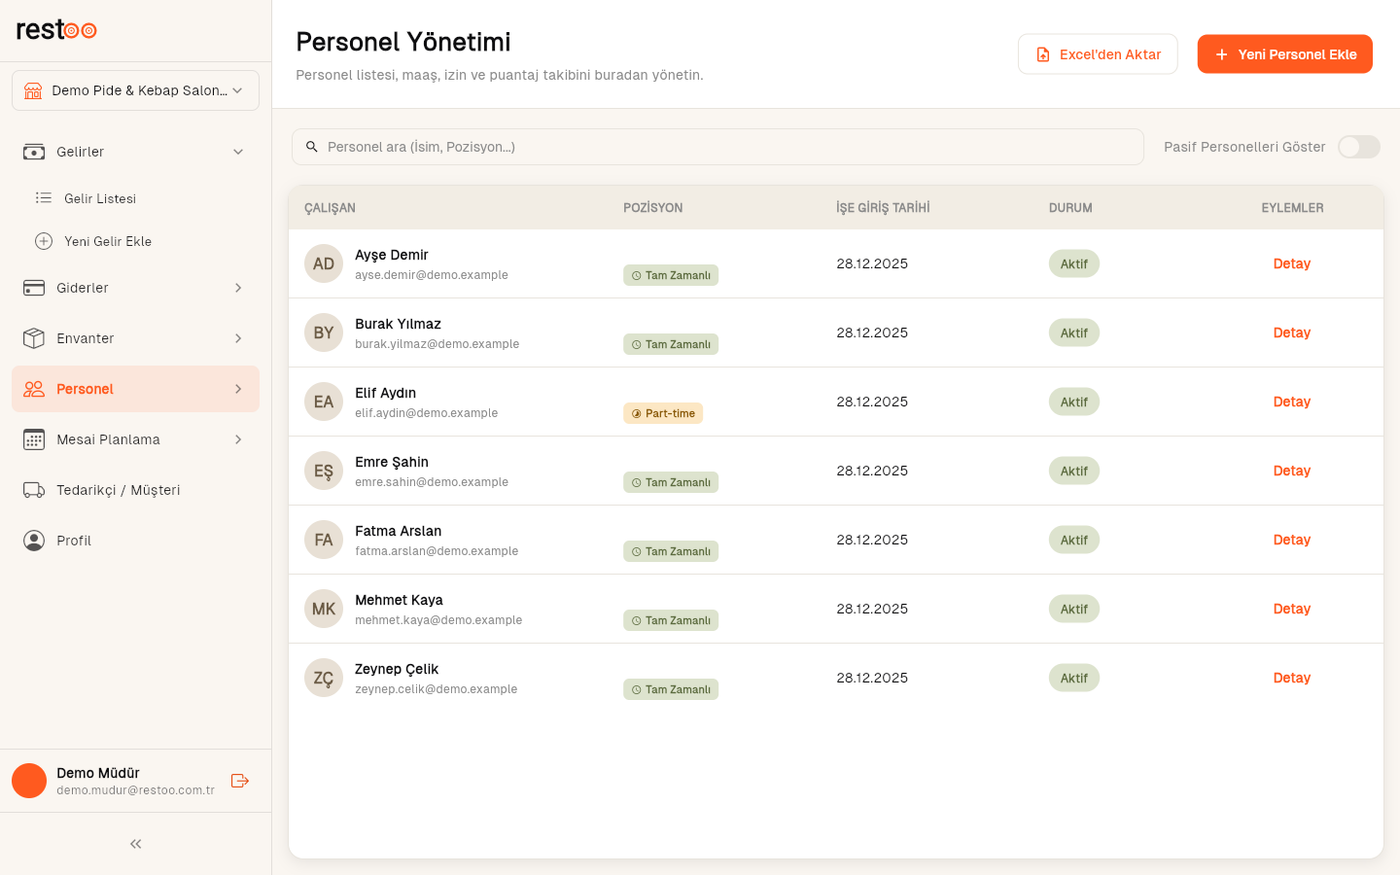This screenshot has height=875, width=1400.
Task: Click the Profil user icon
Action: [x=34, y=541]
